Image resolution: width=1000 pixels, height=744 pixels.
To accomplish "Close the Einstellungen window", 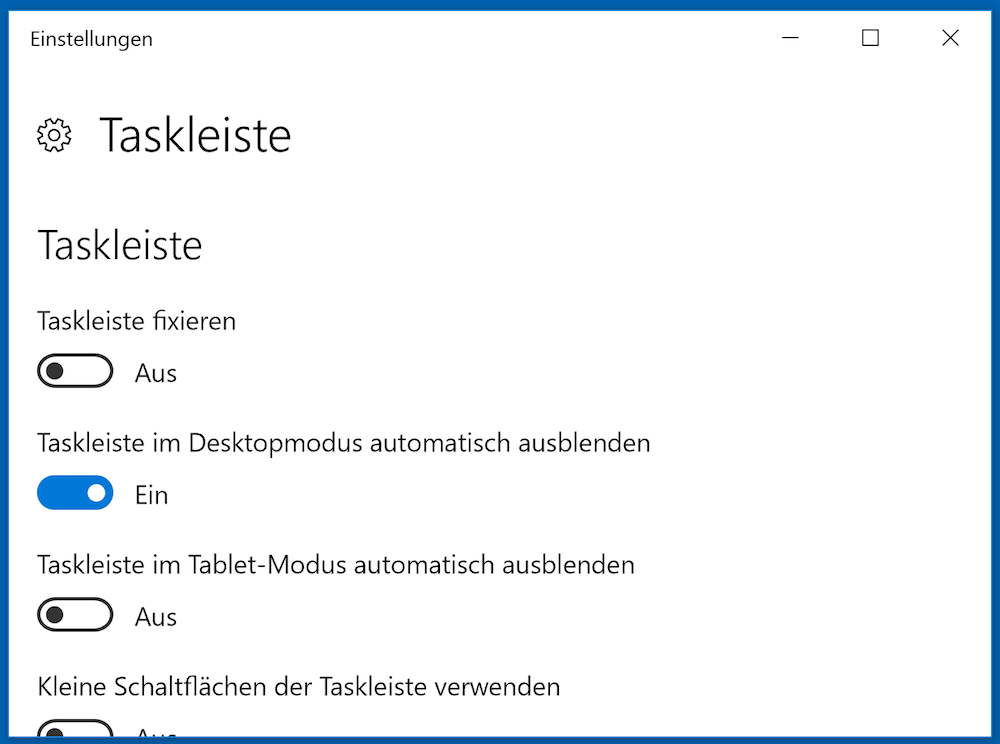I will click(x=950, y=38).
